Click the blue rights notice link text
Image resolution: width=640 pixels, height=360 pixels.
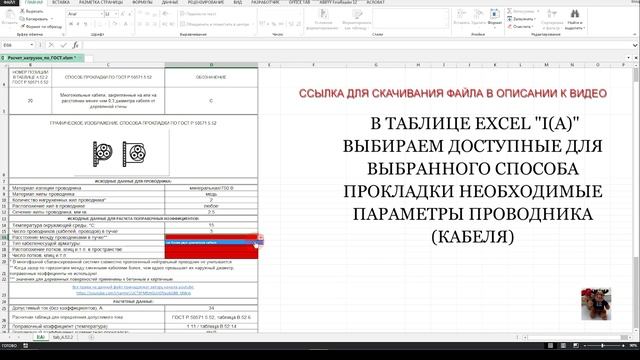click(133, 287)
